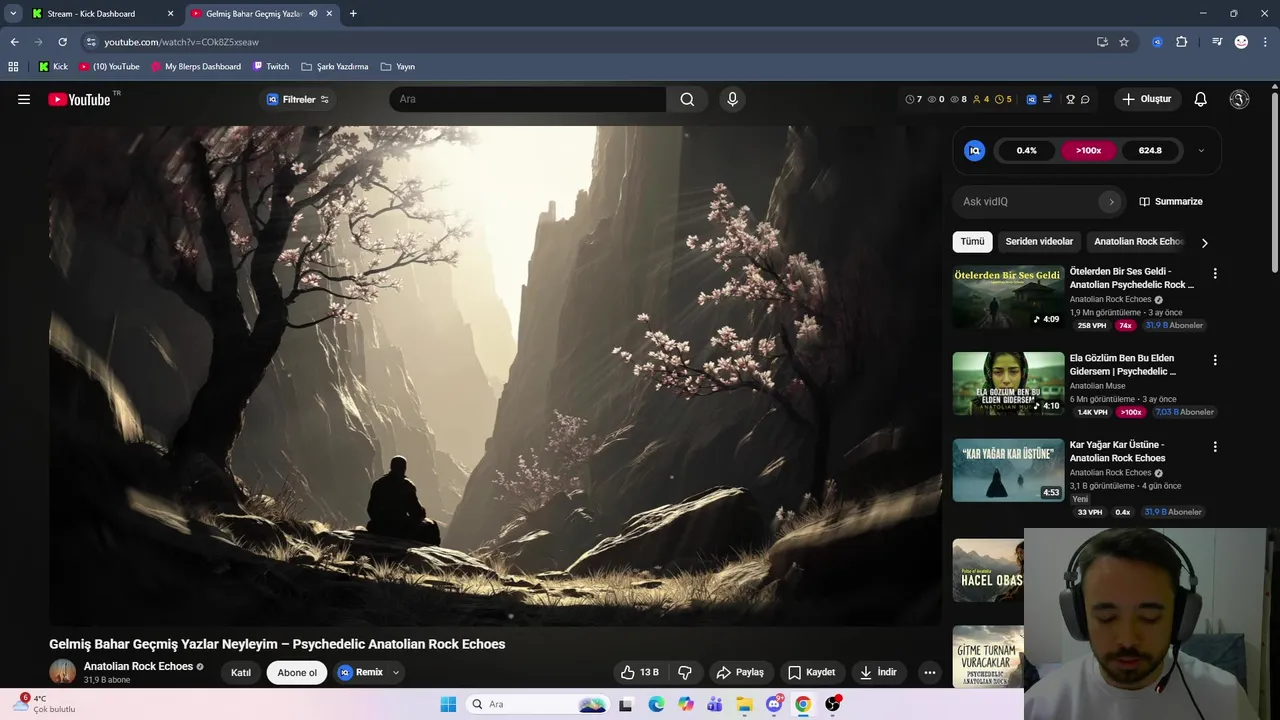Select the Seriden videolar chip

point(1039,241)
